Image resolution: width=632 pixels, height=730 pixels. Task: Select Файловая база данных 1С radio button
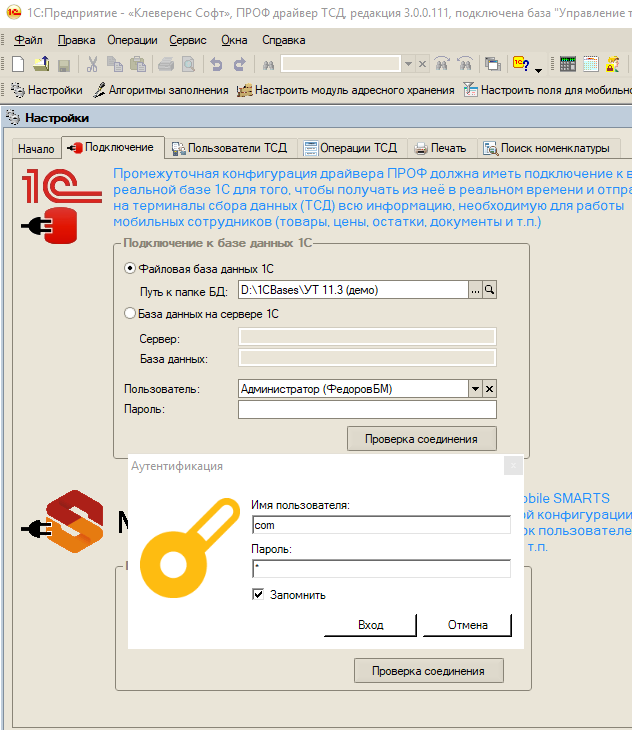[130, 268]
